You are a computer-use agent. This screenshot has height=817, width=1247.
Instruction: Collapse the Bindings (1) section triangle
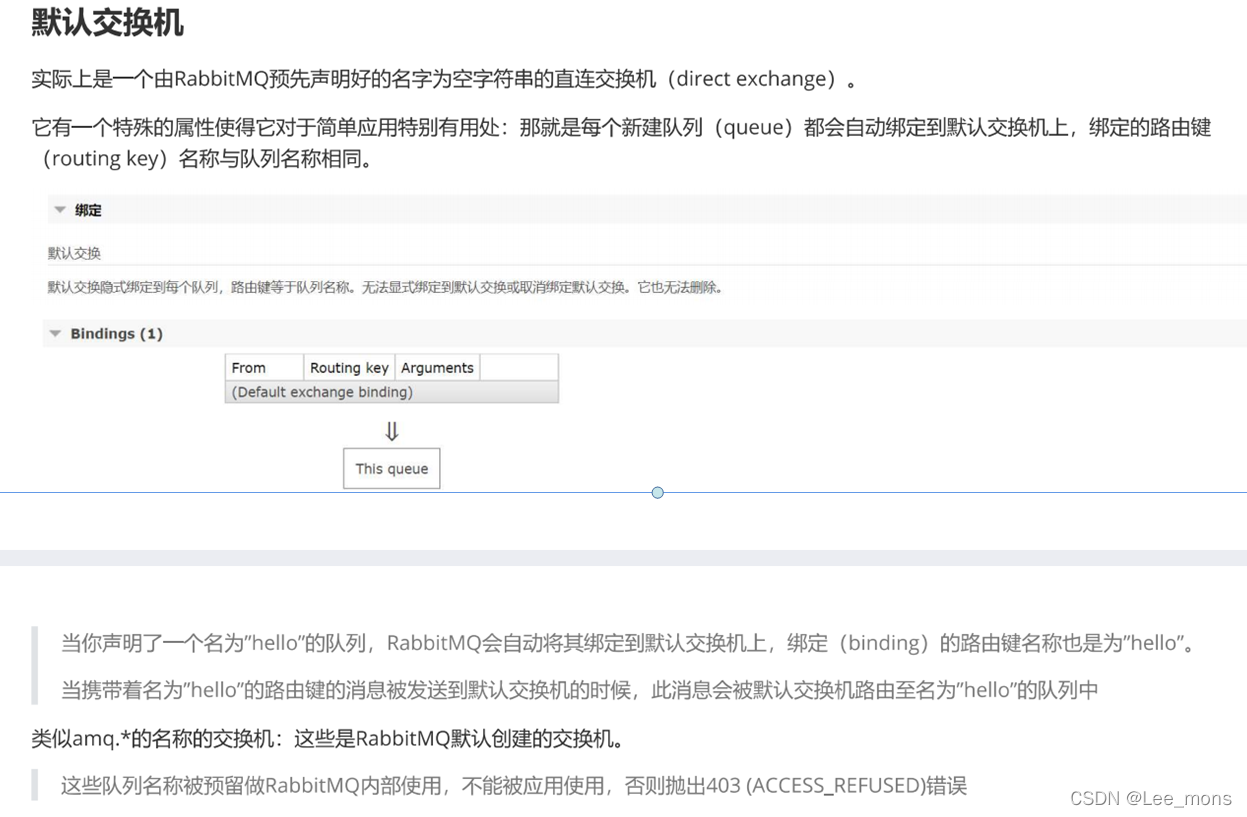tap(56, 334)
